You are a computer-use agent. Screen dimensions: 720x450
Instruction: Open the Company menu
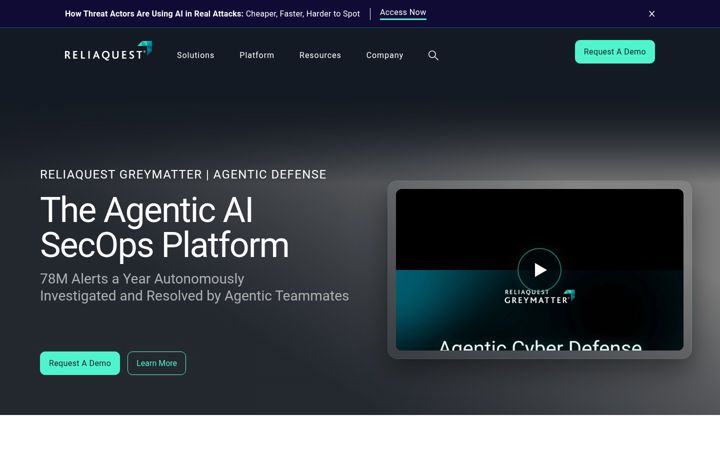(384, 55)
